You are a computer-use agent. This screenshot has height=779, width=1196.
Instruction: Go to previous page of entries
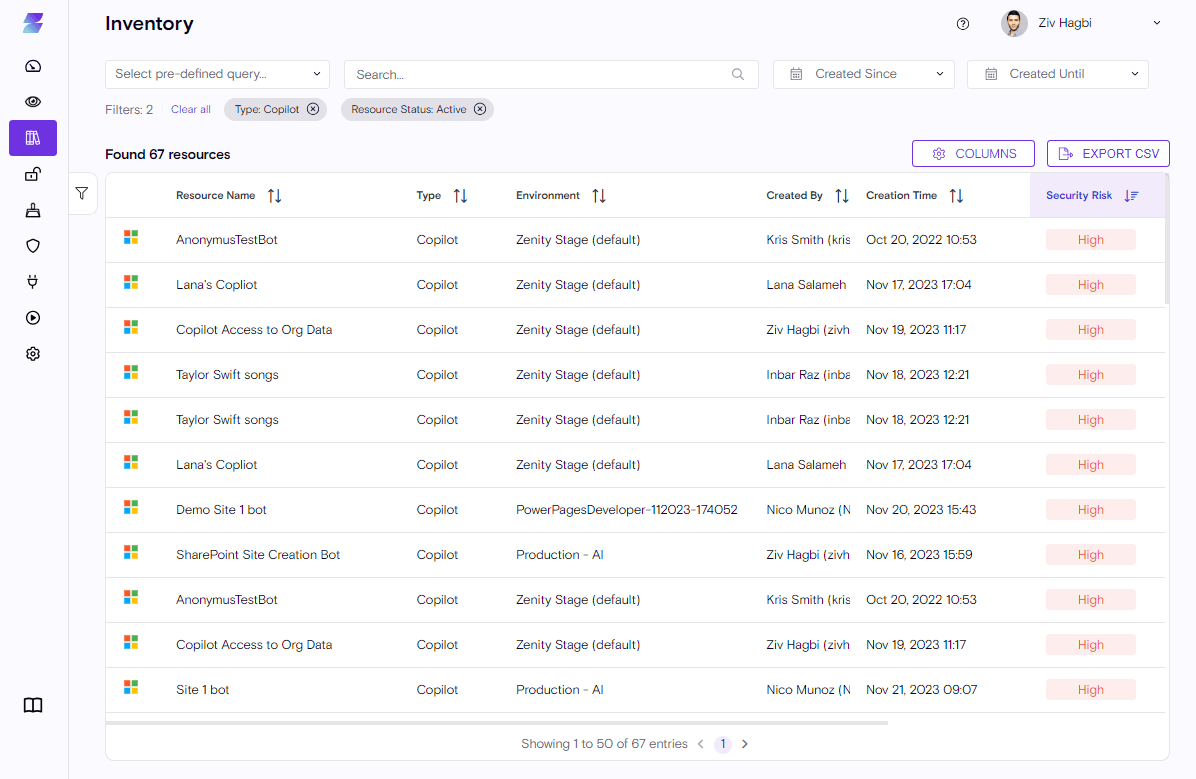pyautogui.click(x=700, y=744)
